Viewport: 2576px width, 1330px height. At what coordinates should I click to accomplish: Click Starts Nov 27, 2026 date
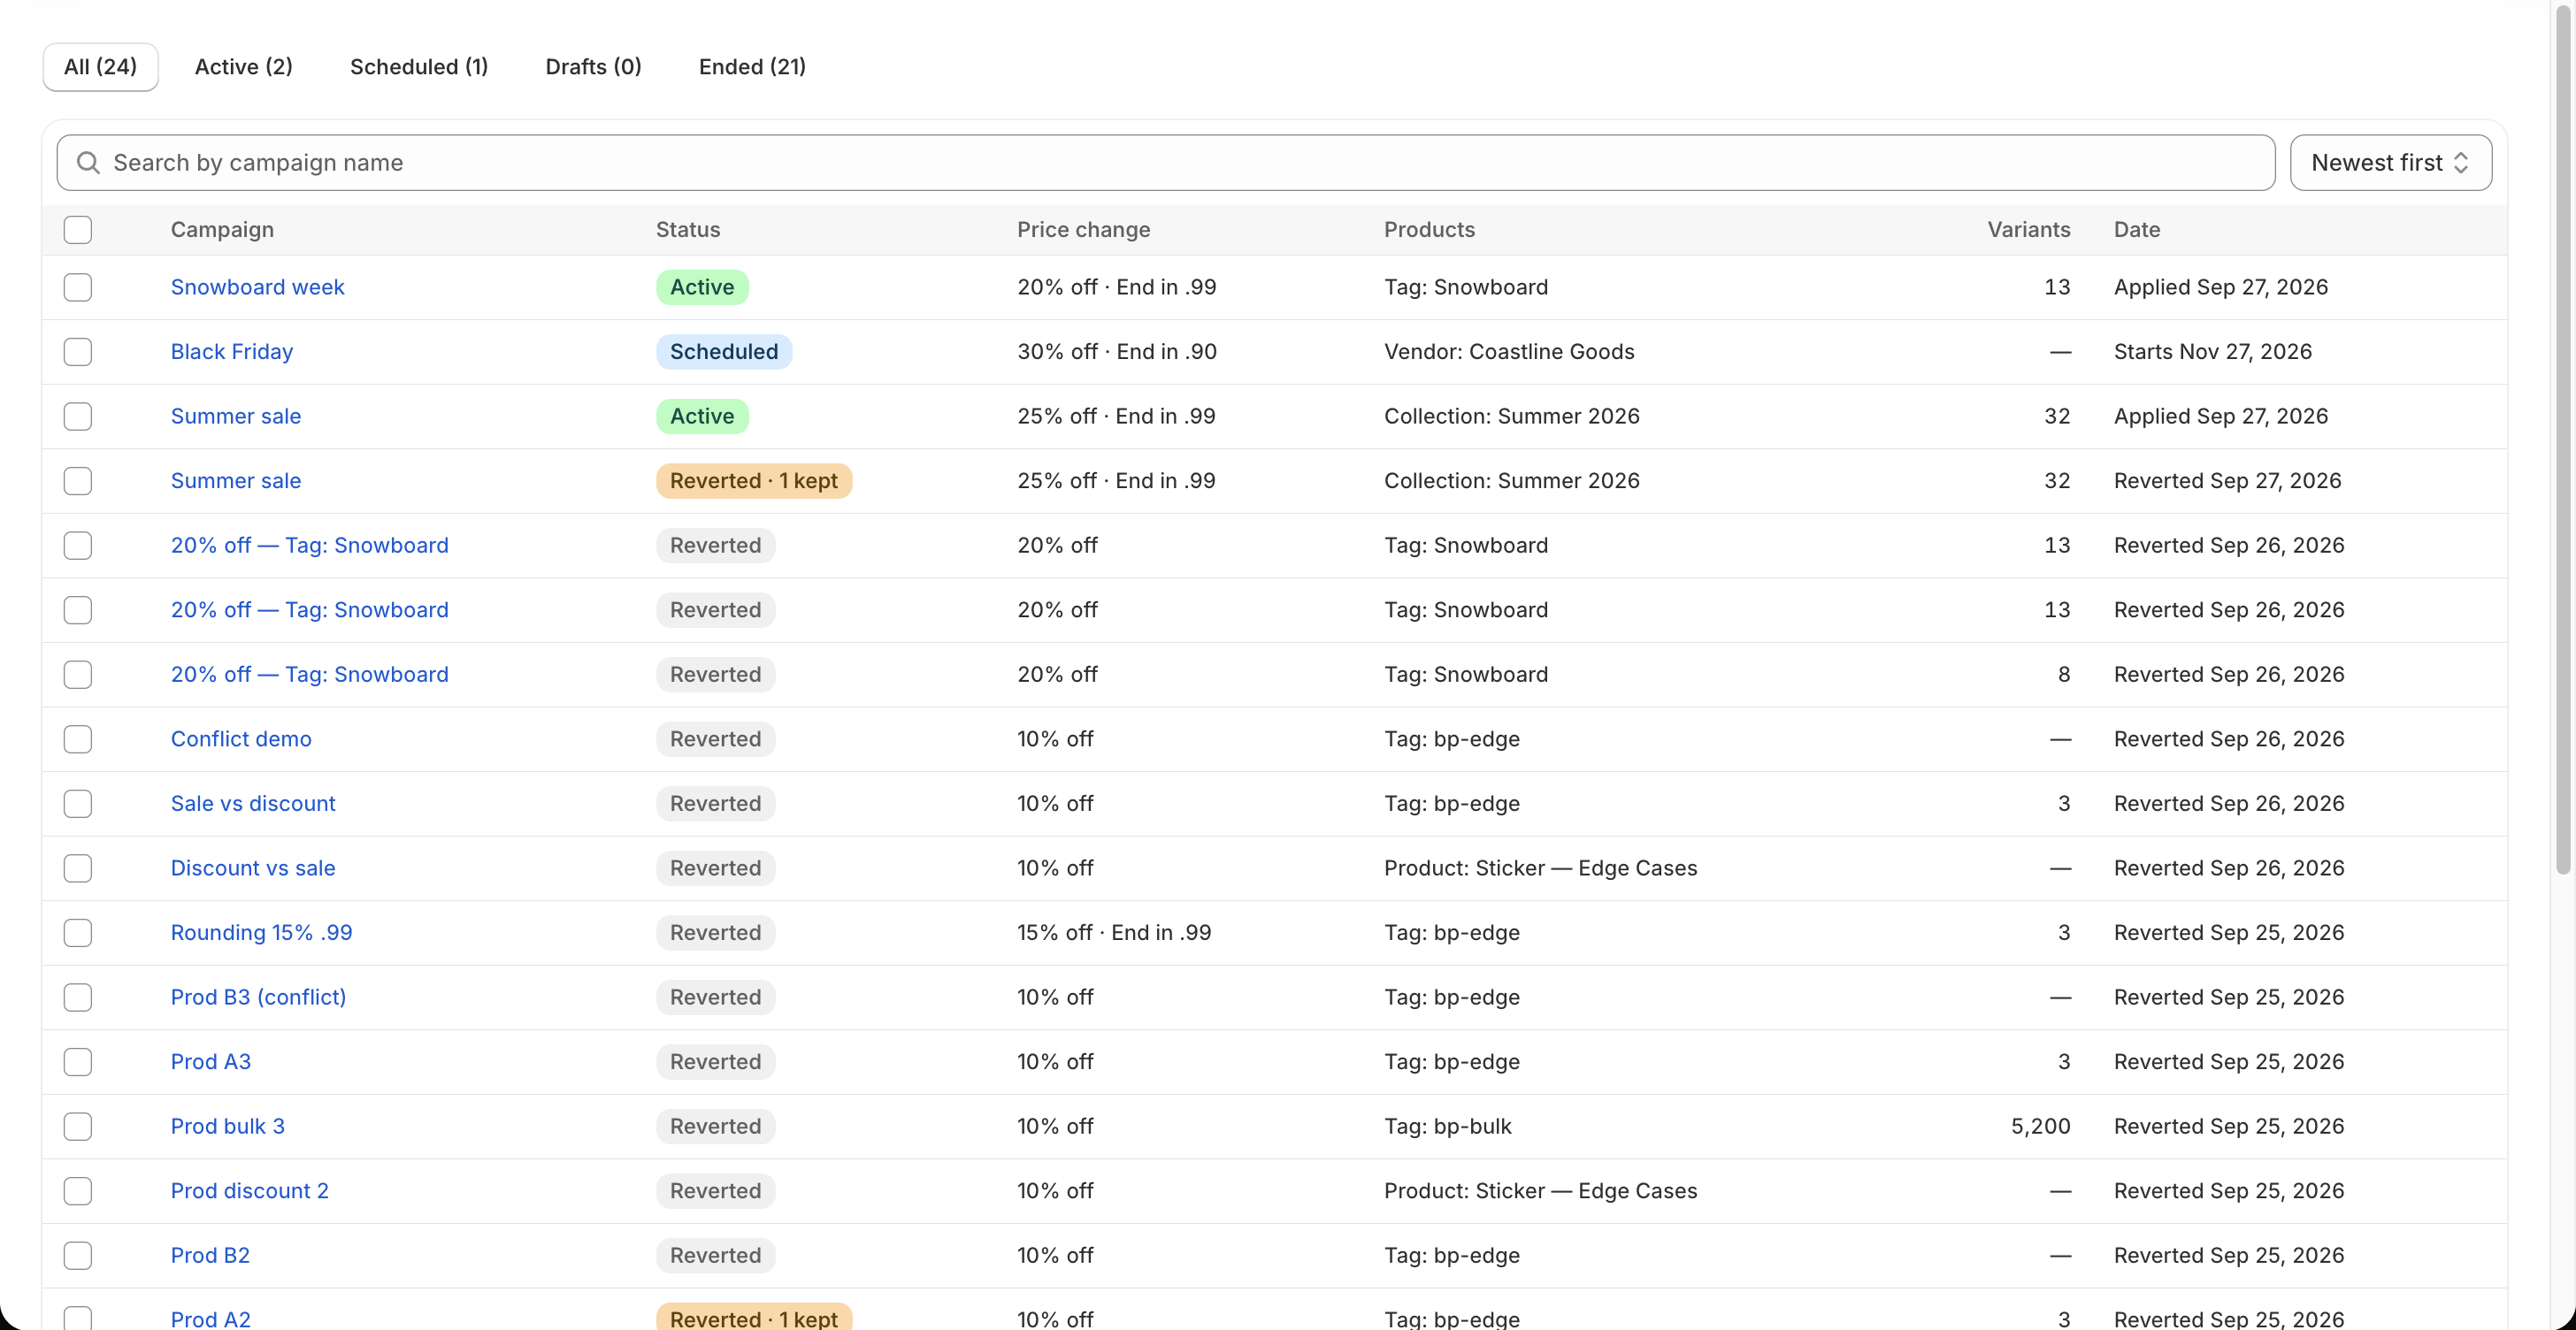click(2212, 352)
